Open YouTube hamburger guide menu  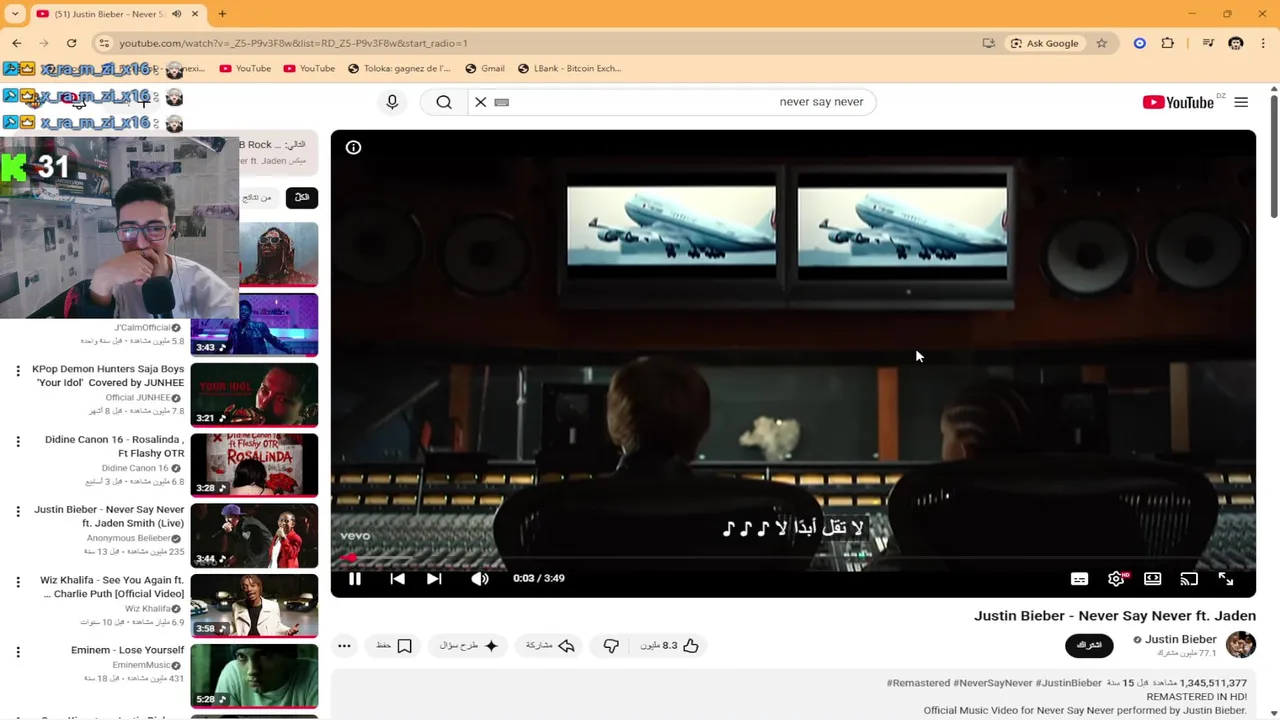coord(1241,102)
